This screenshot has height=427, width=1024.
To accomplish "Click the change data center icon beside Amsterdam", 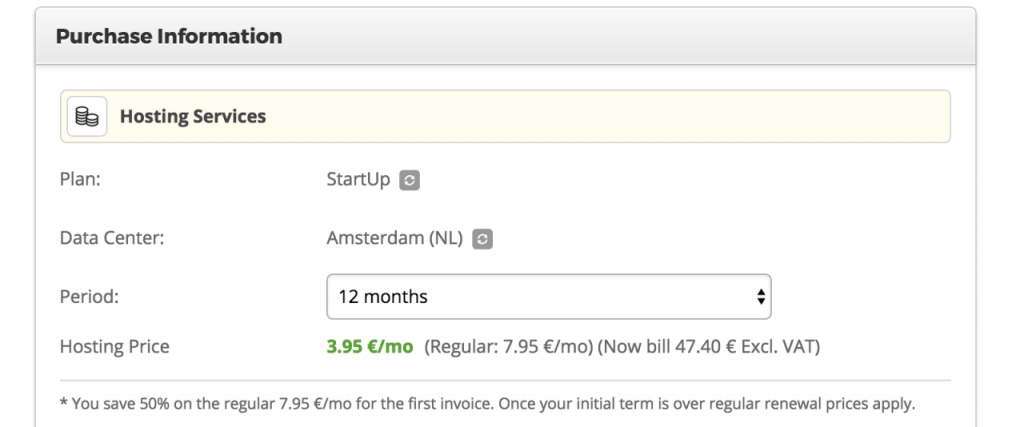I will coord(483,239).
